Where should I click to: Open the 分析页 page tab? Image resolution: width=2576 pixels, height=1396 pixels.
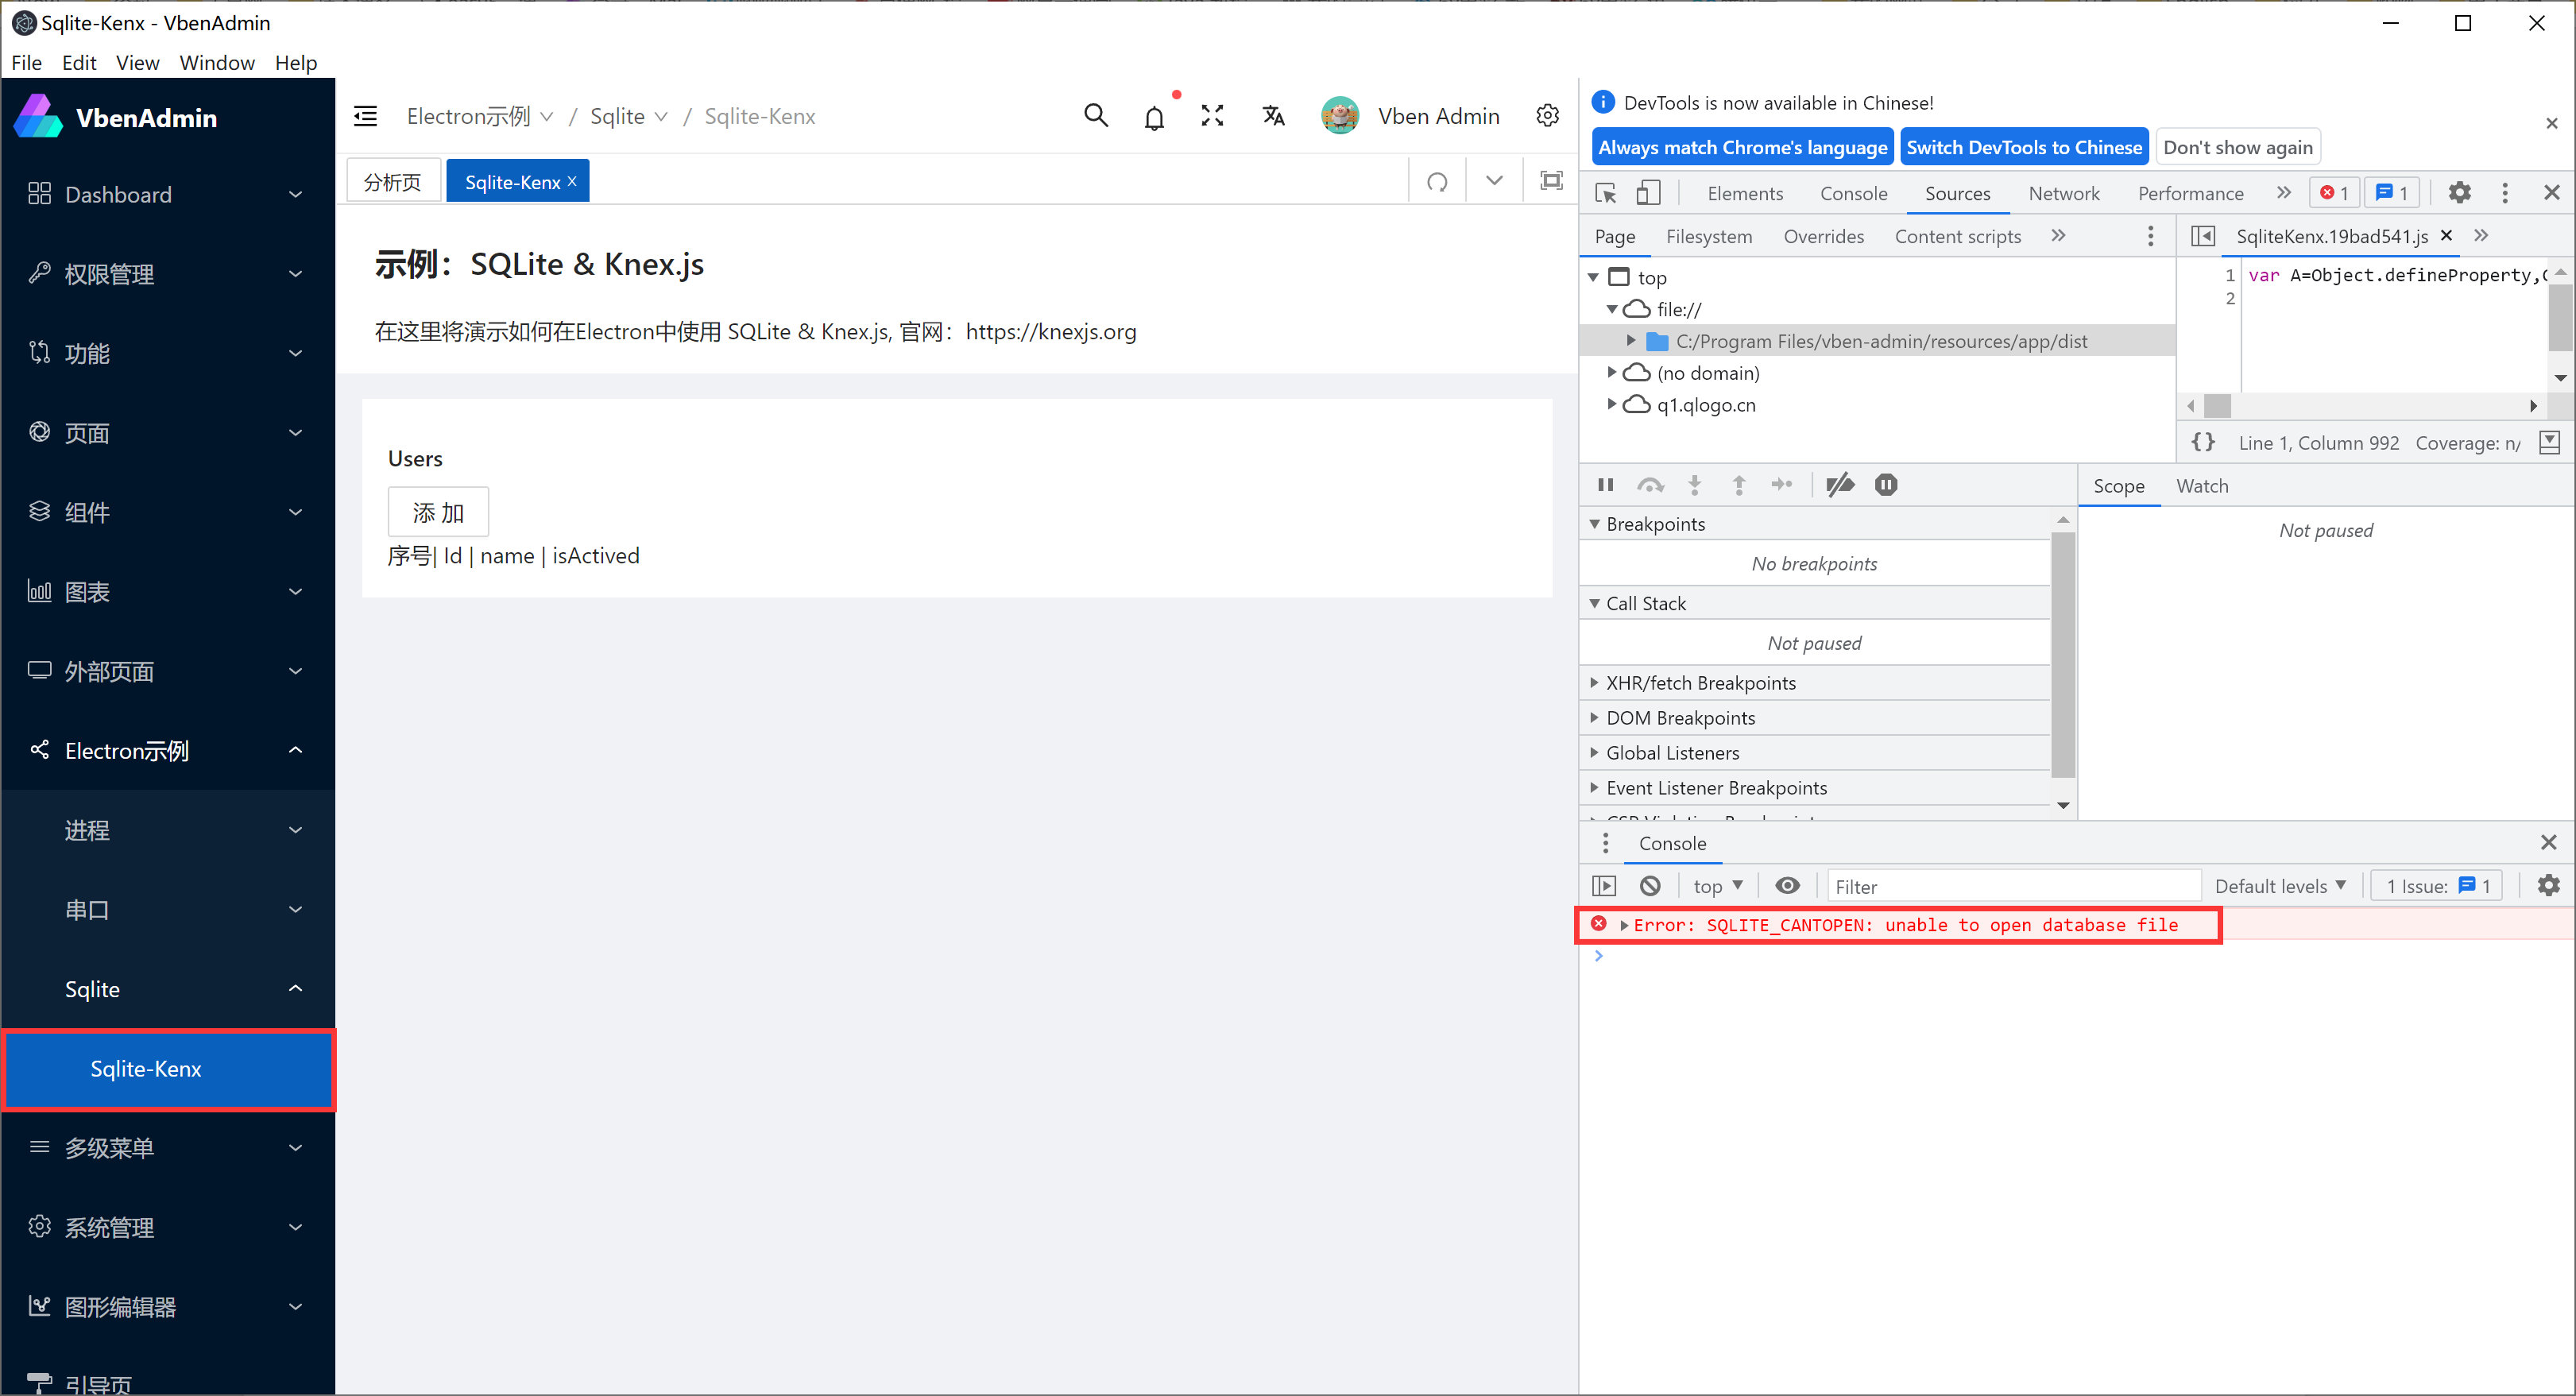[x=392, y=182]
